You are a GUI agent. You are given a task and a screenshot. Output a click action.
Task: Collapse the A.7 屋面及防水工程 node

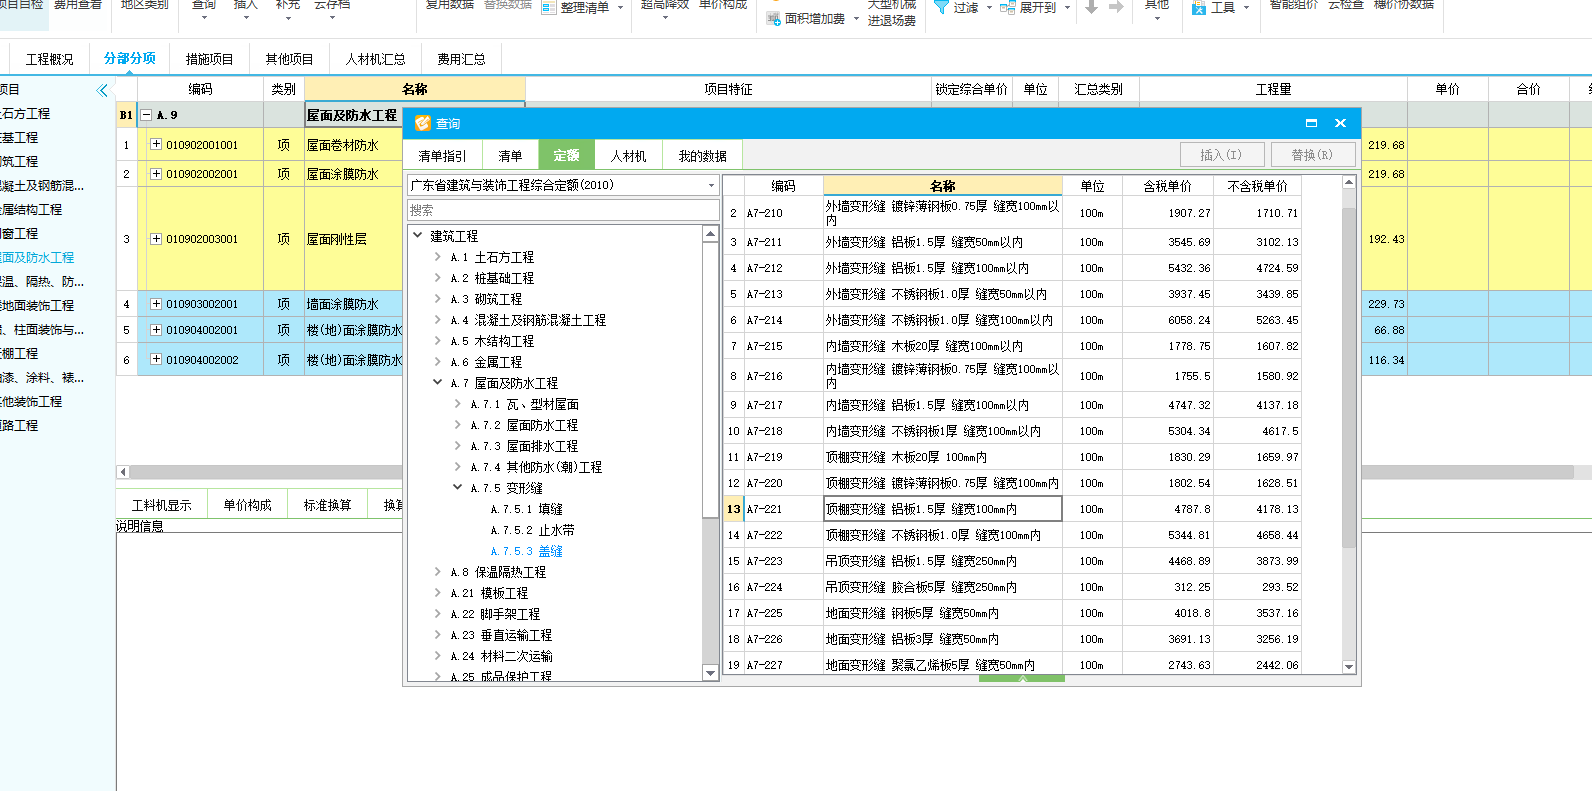tap(438, 383)
